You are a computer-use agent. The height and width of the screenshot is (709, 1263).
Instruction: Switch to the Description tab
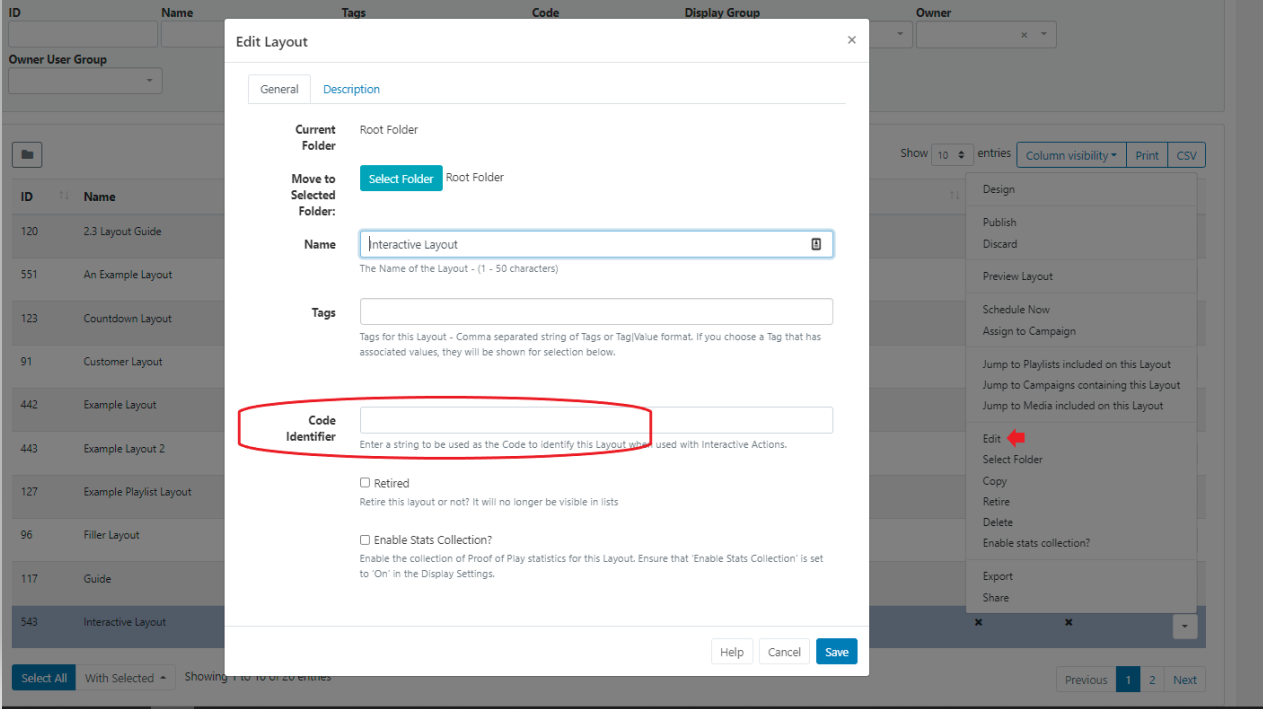[351, 89]
